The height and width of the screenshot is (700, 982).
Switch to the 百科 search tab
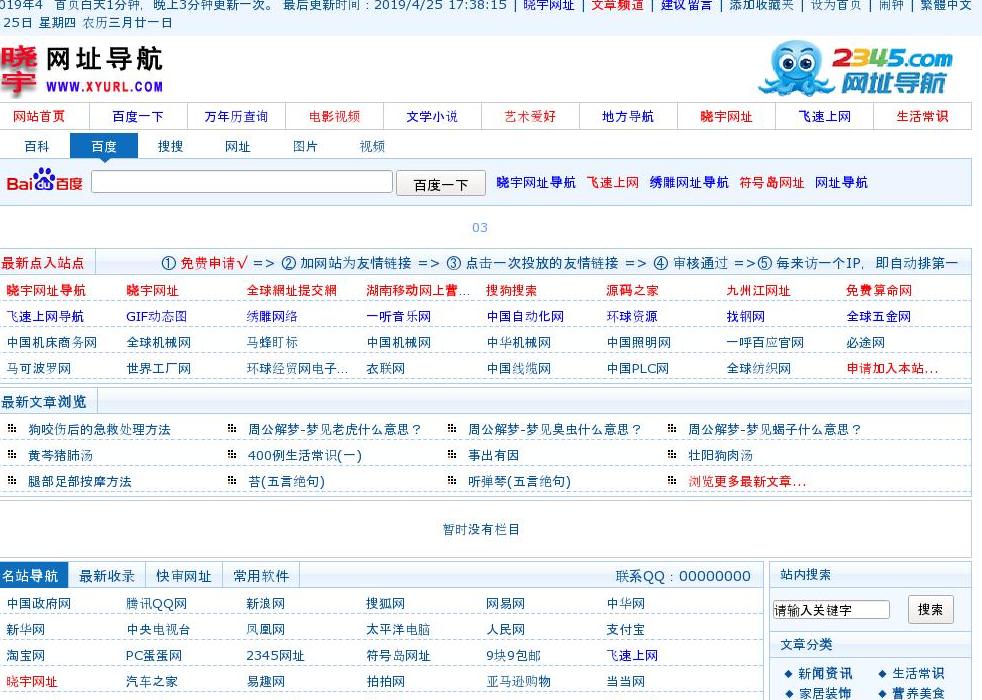(36, 147)
